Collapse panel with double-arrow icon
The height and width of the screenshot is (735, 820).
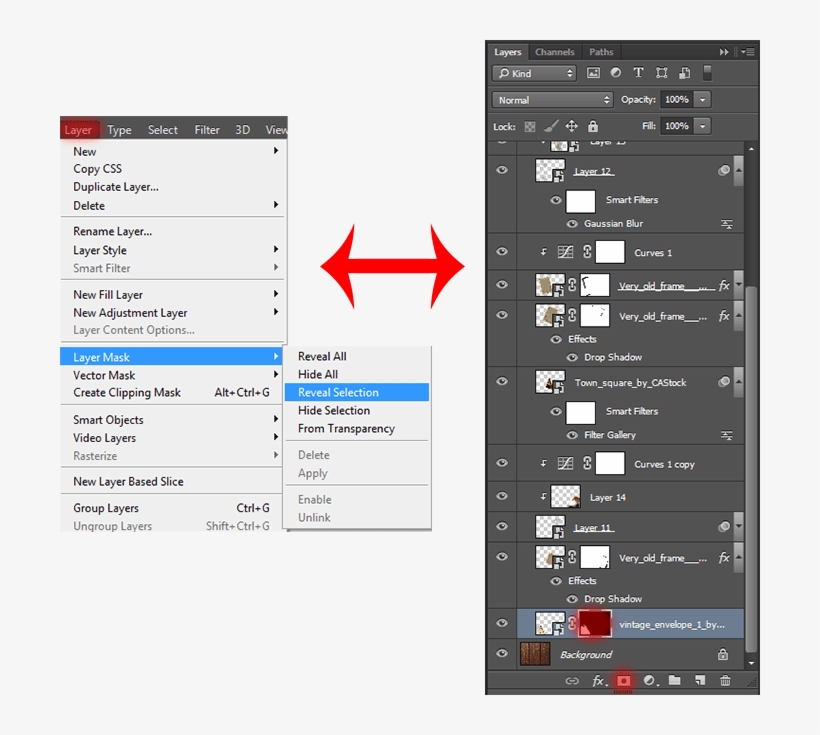(x=724, y=52)
